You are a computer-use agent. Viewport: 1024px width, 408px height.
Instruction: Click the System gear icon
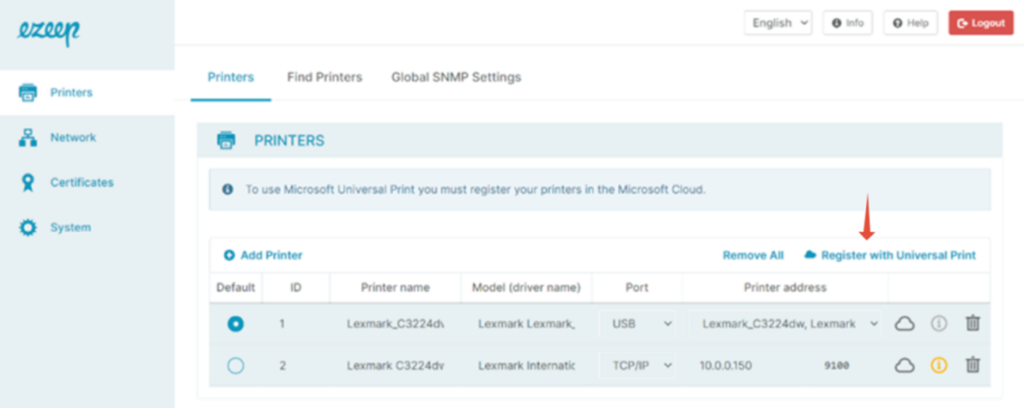pyautogui.click(x=28, y=228)
